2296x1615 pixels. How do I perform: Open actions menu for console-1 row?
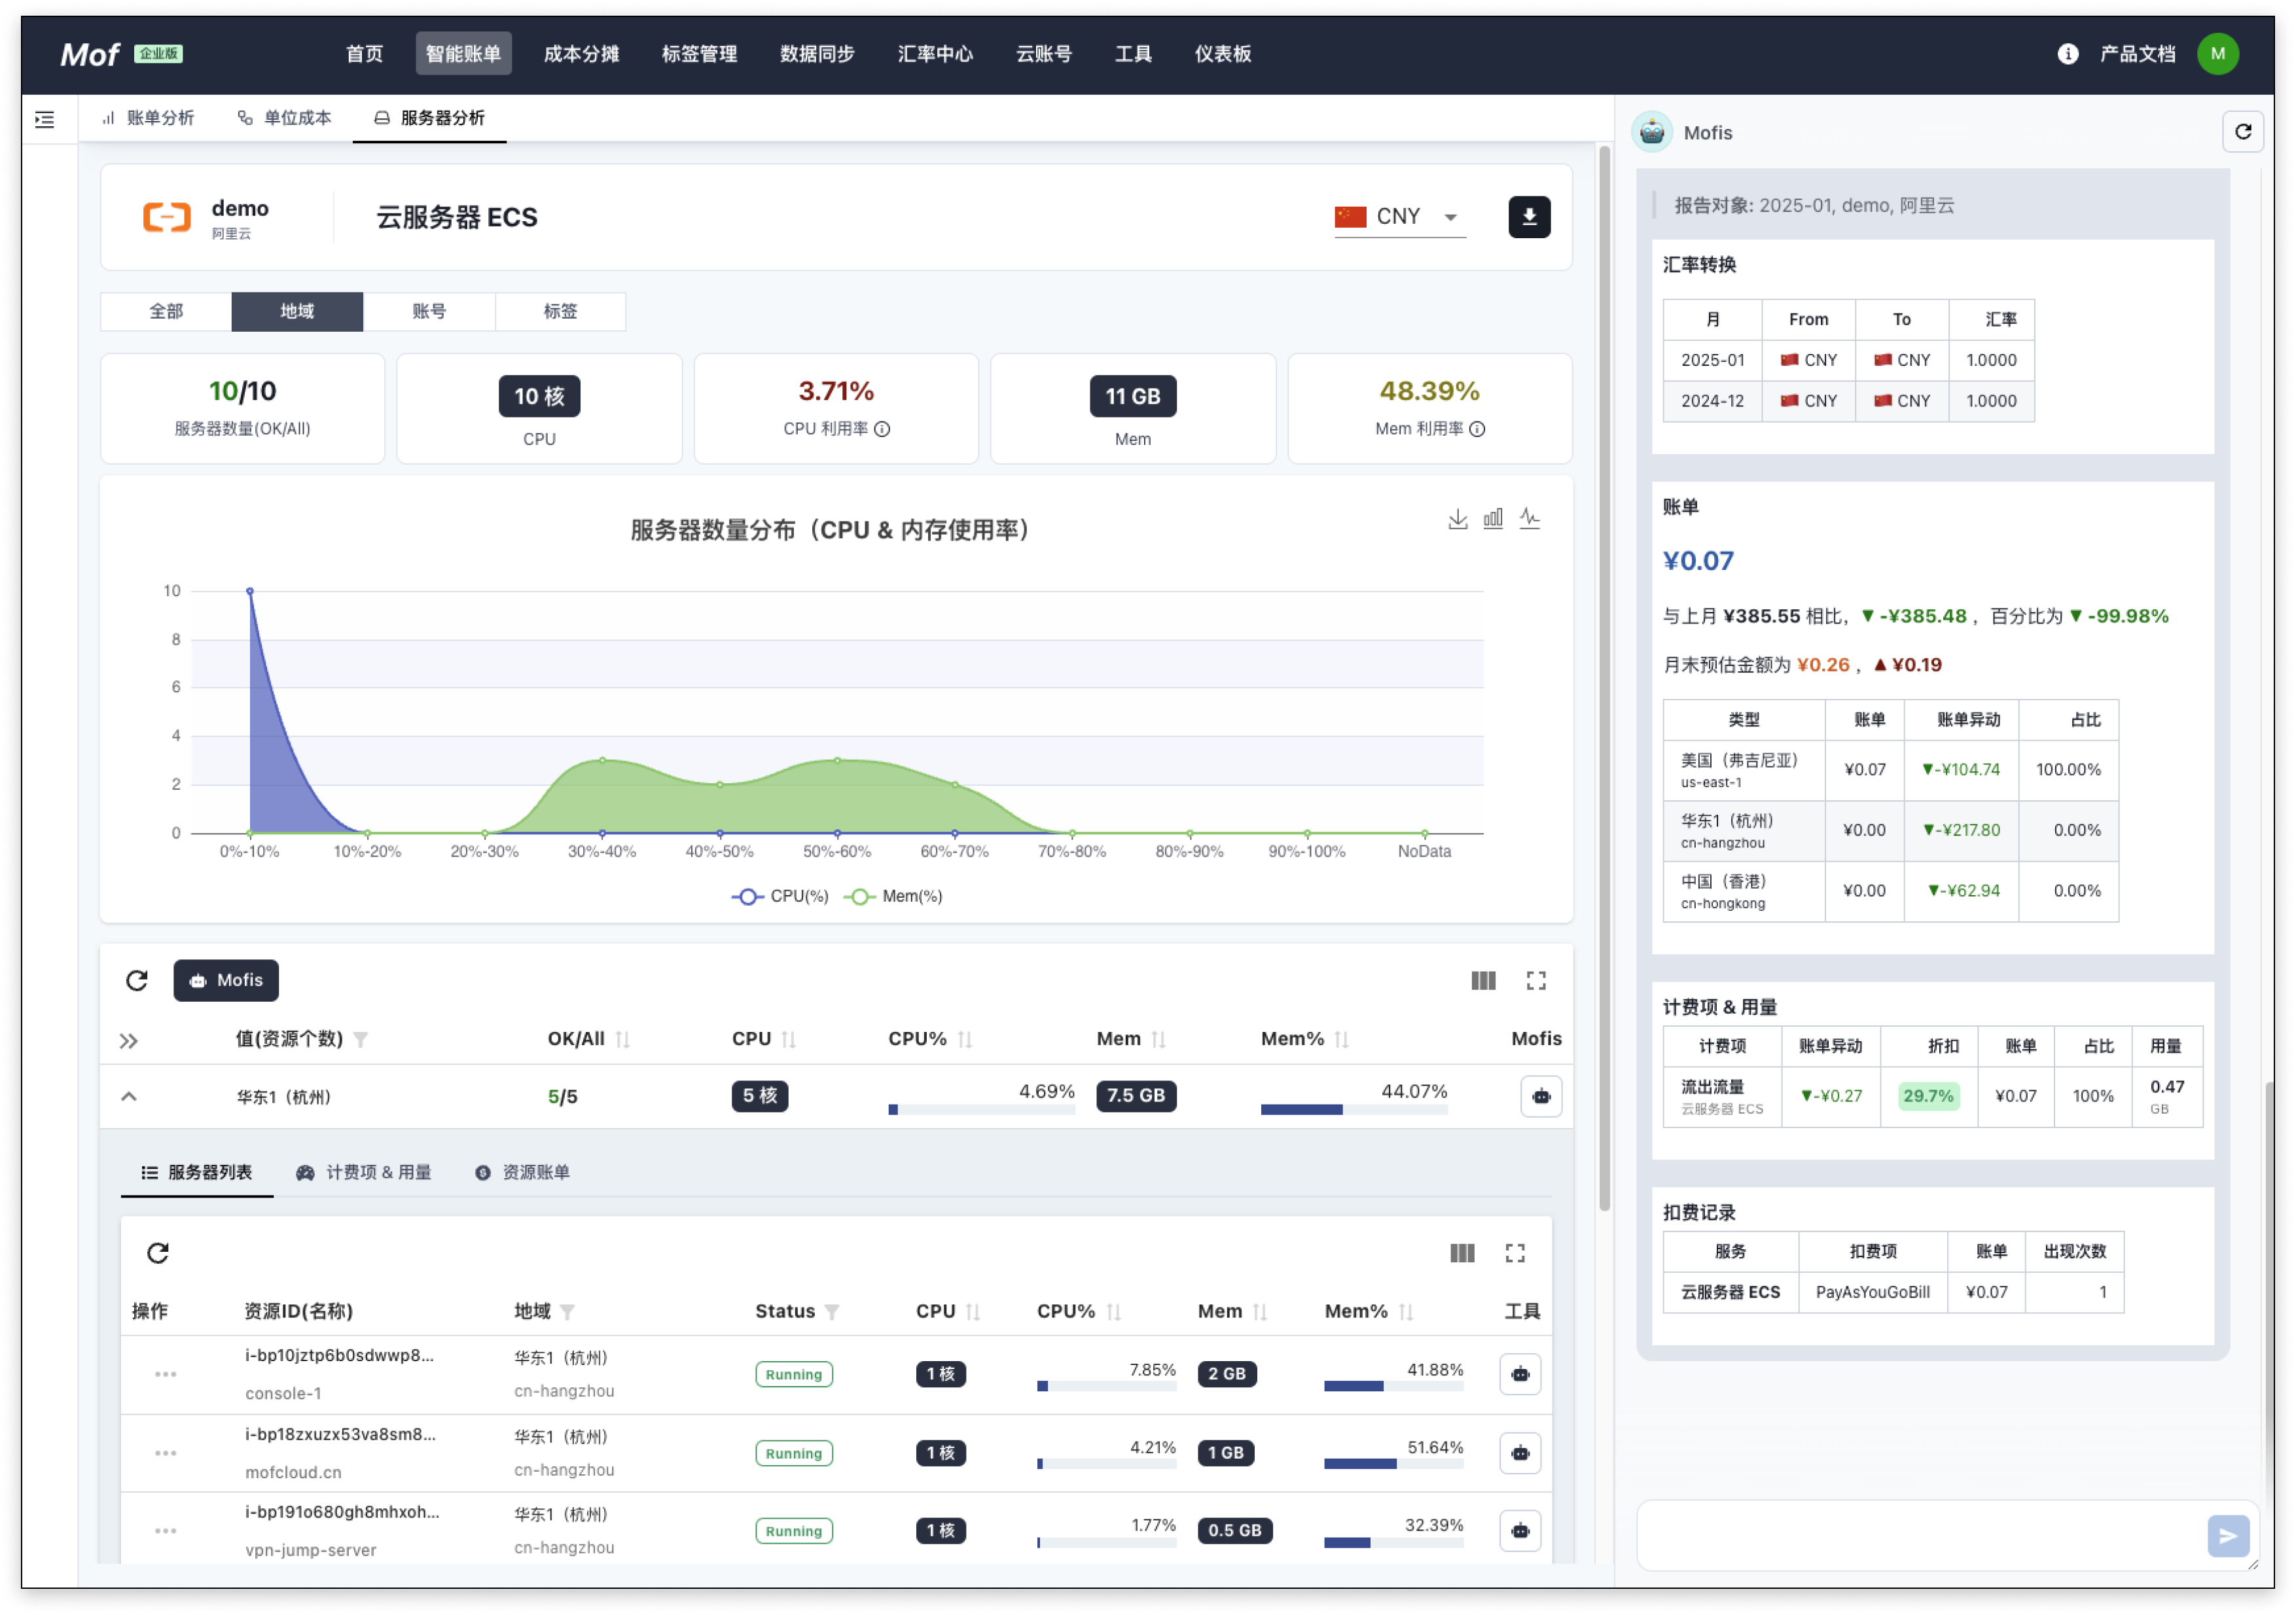166,1374
